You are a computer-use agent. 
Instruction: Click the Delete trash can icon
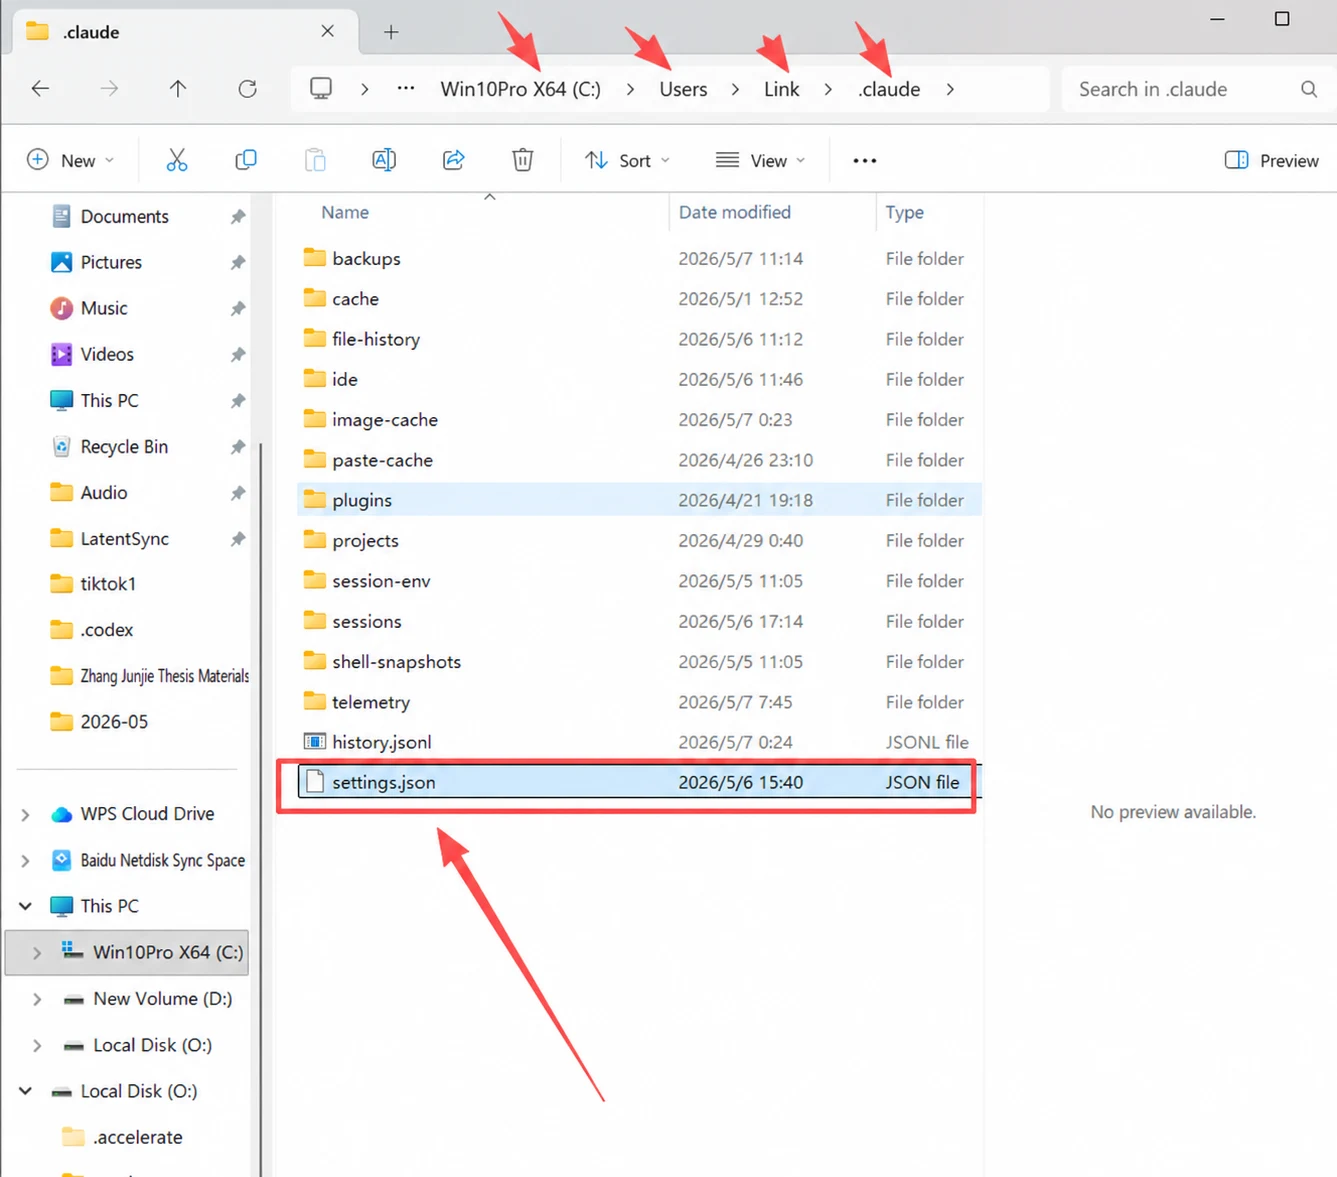click(x=523, y=160)
